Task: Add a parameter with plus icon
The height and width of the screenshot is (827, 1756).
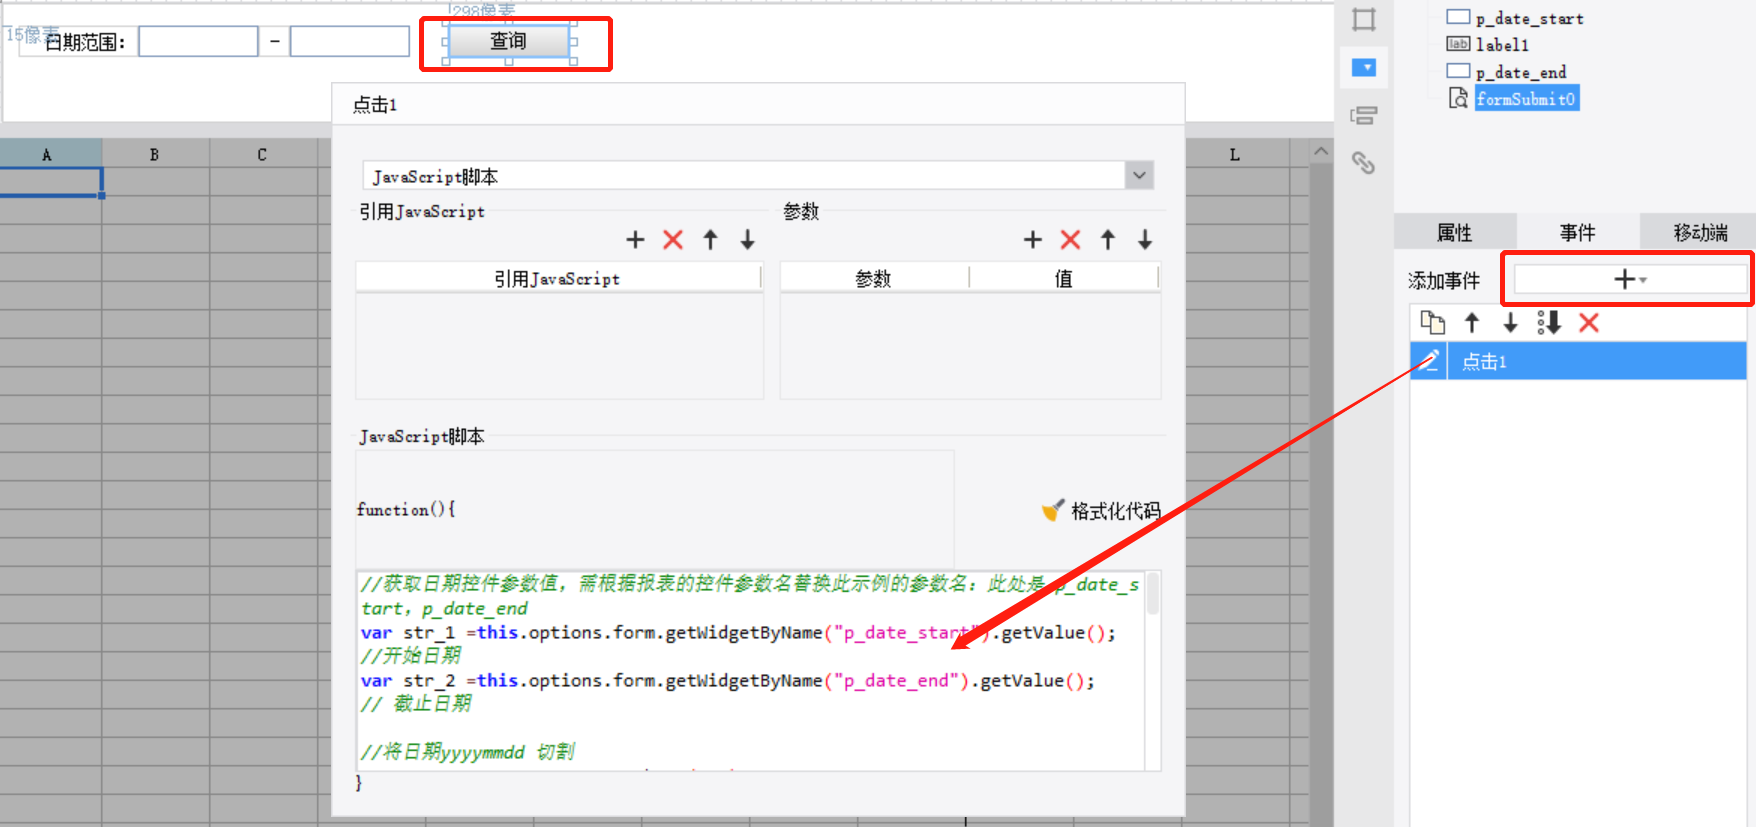Action: (1033, 240)
